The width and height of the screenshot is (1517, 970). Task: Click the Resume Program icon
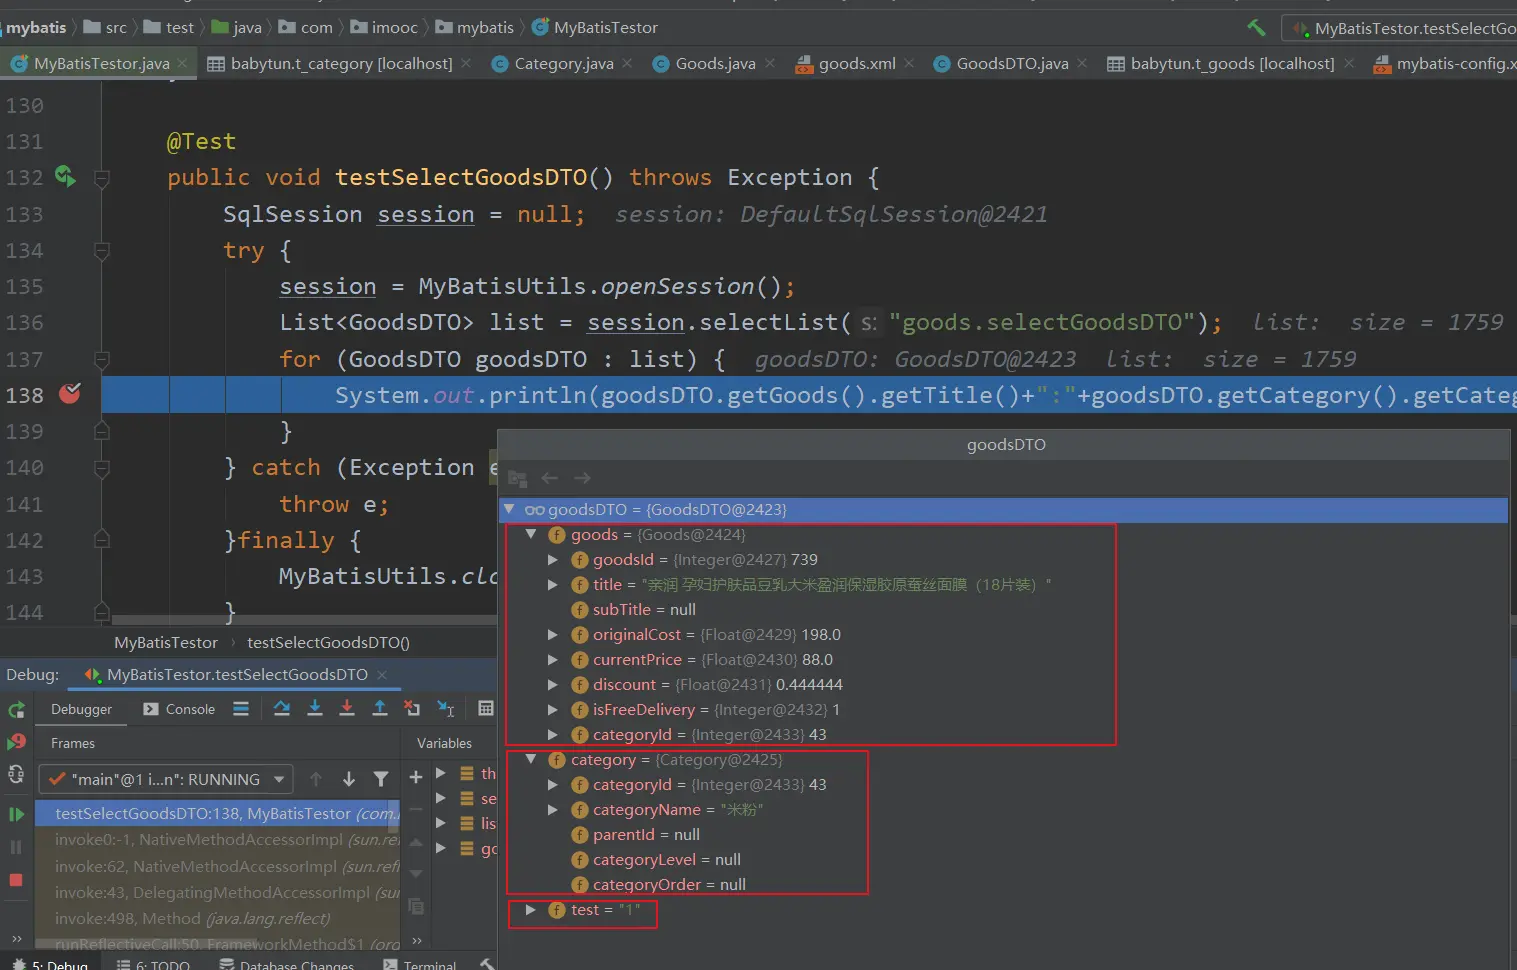pos(16,814)
